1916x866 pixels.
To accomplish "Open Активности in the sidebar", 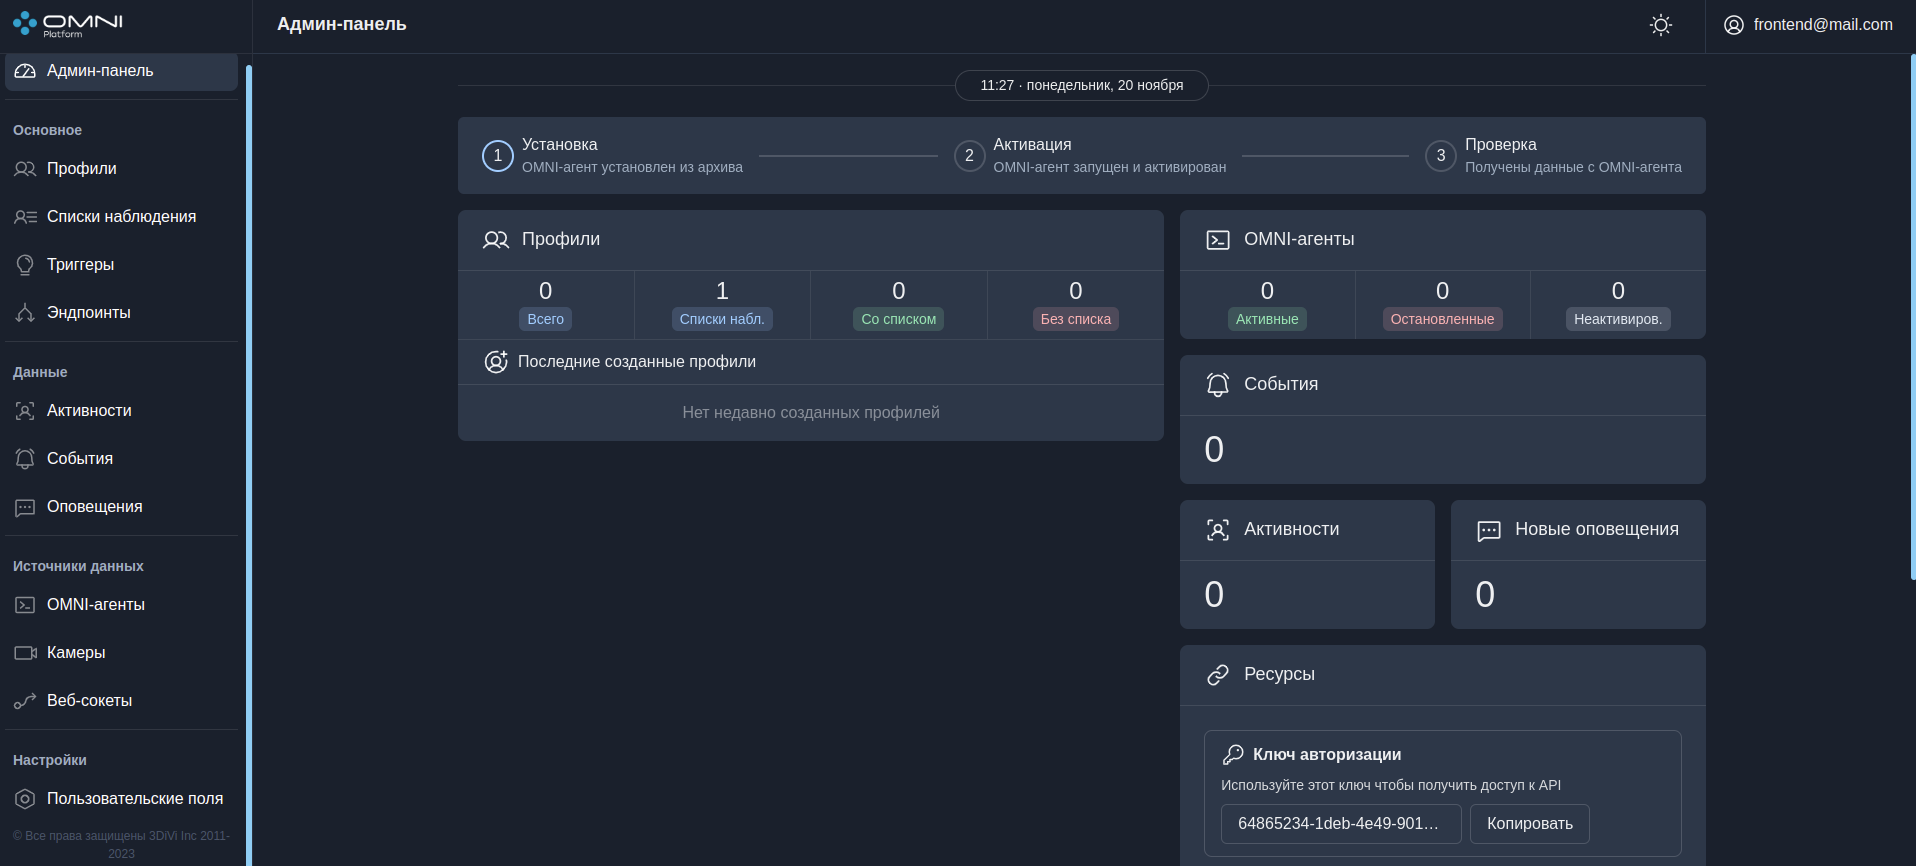I will click(x=121, y=411).
